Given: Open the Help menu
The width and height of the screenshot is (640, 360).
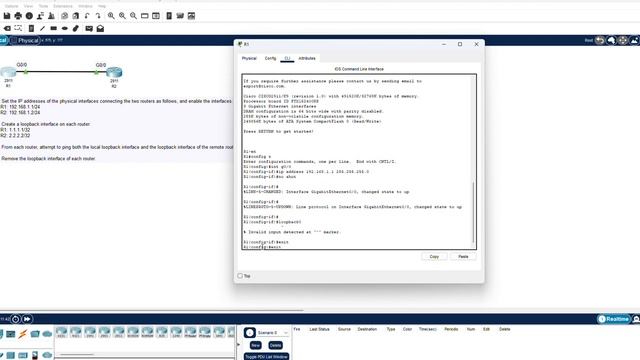Looking at the screenshot, I should (x=102, y=6).
